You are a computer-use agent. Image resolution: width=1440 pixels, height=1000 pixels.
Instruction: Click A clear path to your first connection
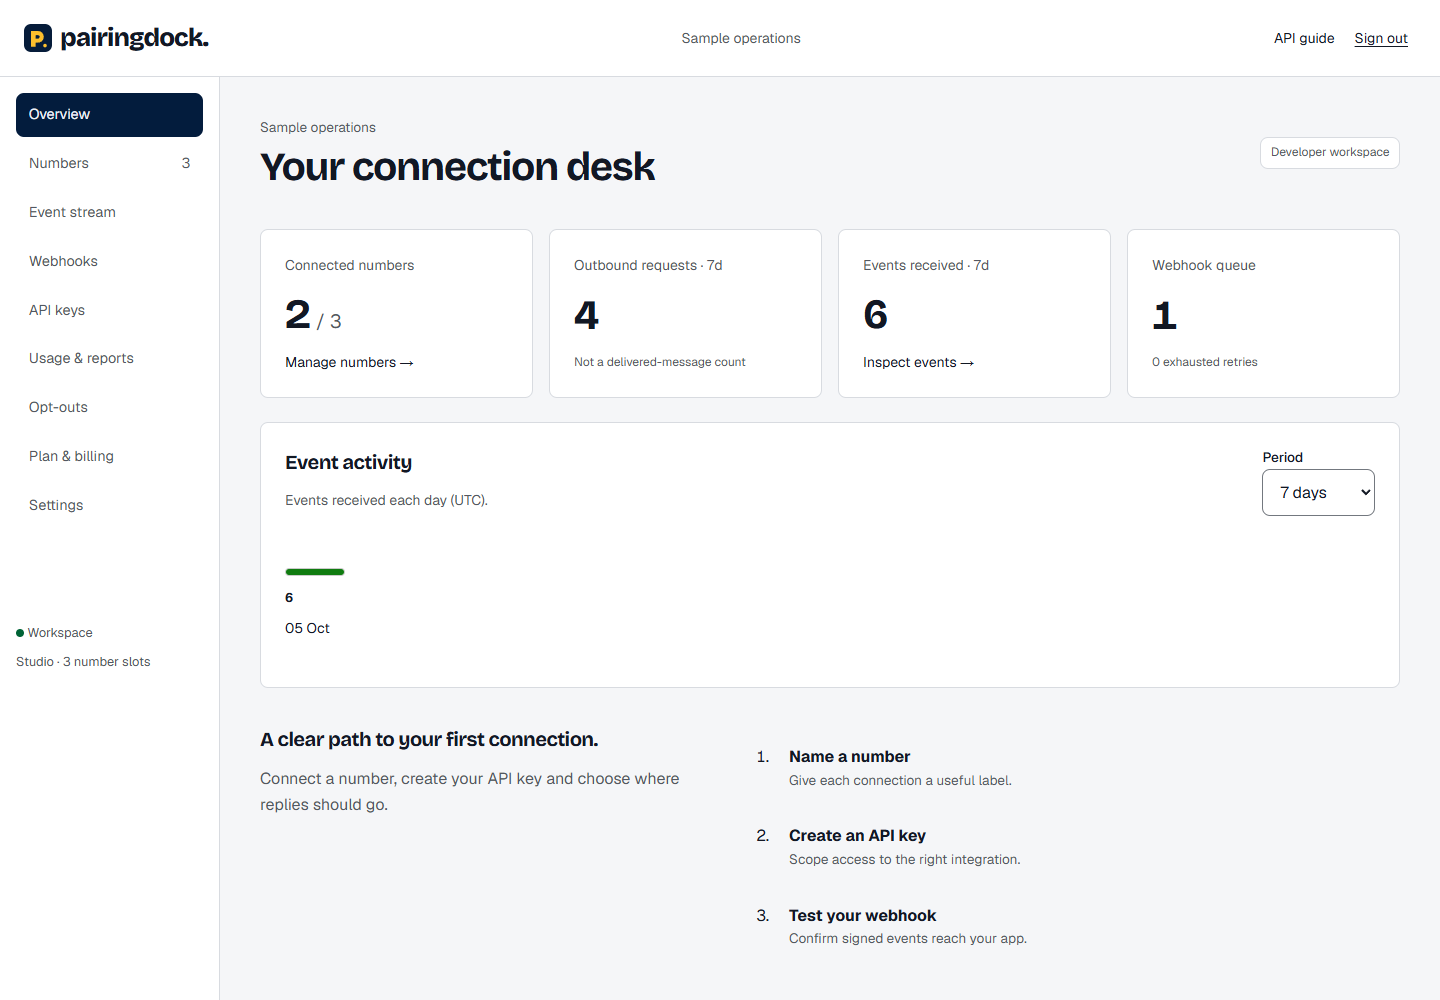pyautogui.click(x=429, y=740)
